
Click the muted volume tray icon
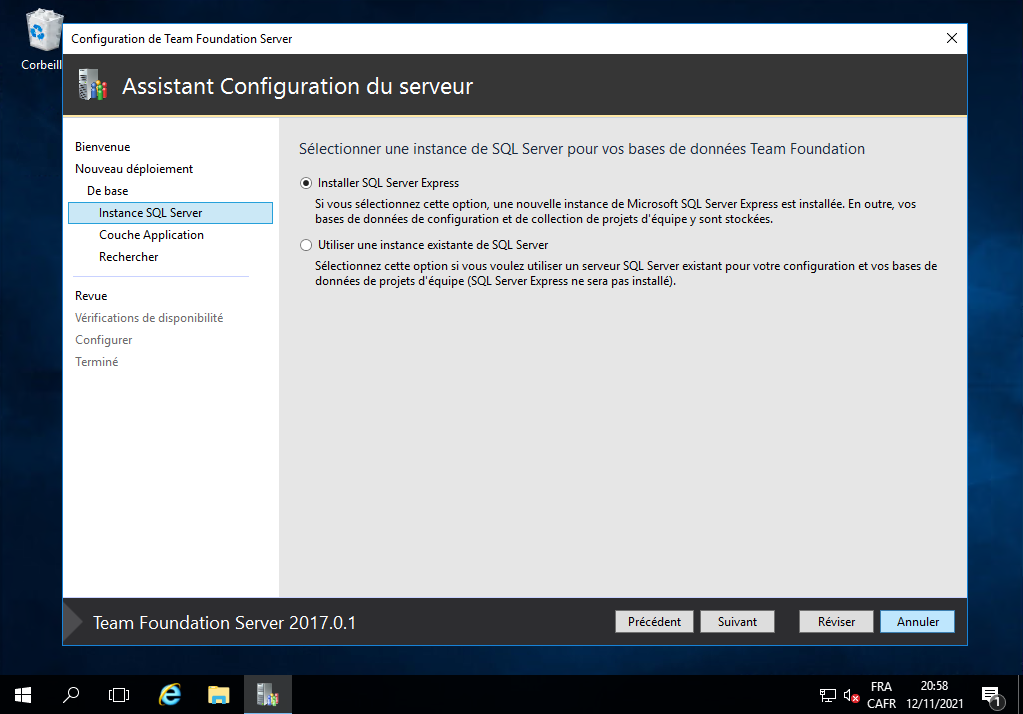click(x=851, y=695)
